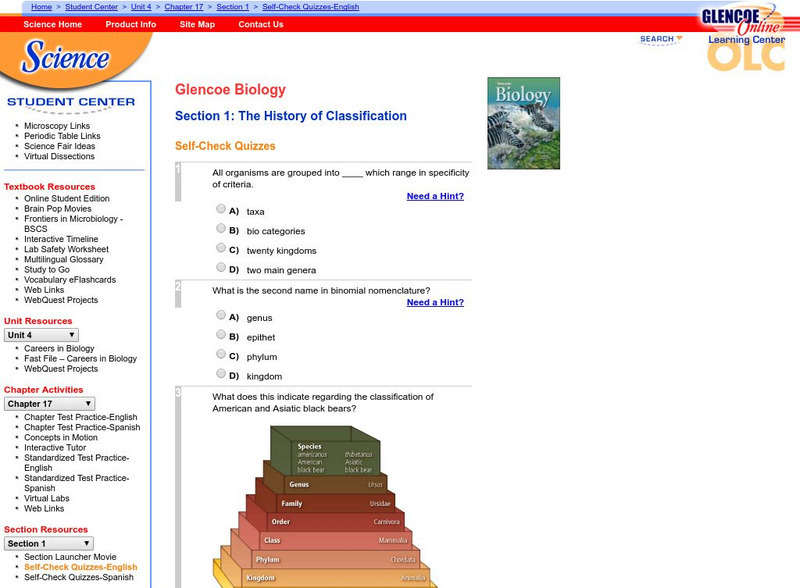Open WebQuest Projects under Unit Resources
This screenshot has height=588, width=800.
61,369
